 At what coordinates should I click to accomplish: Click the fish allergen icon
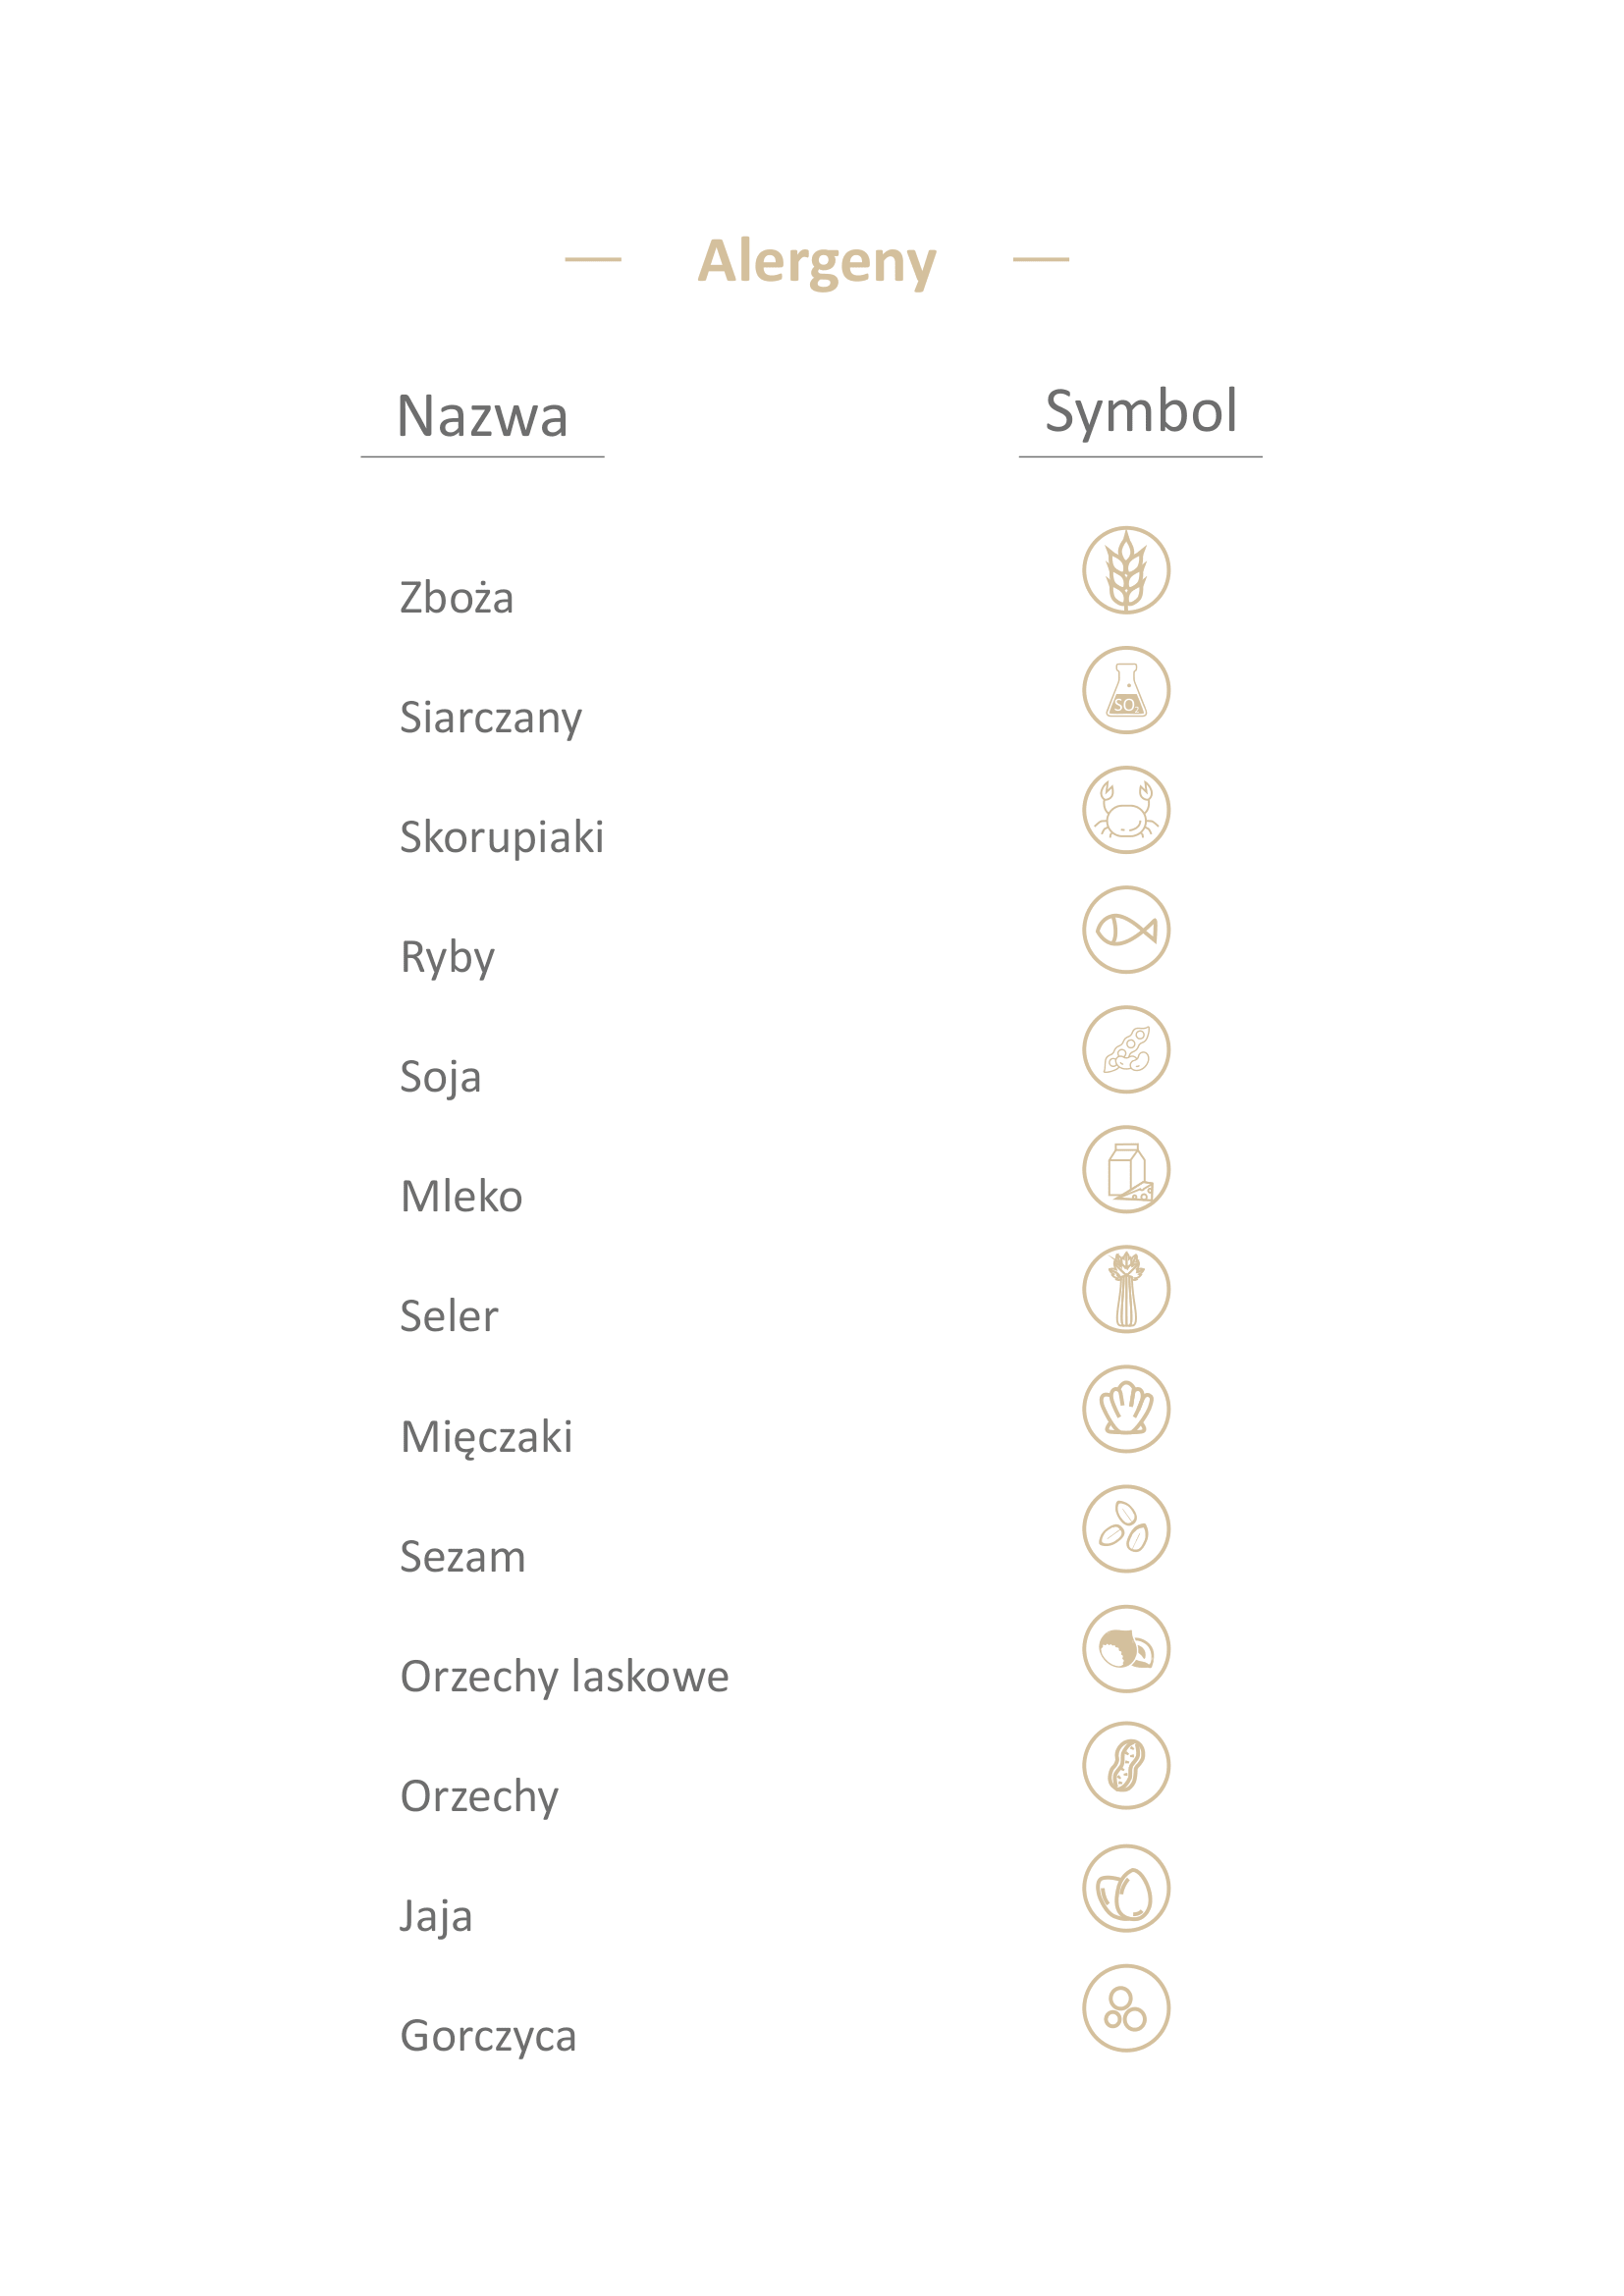(1126, 930)
